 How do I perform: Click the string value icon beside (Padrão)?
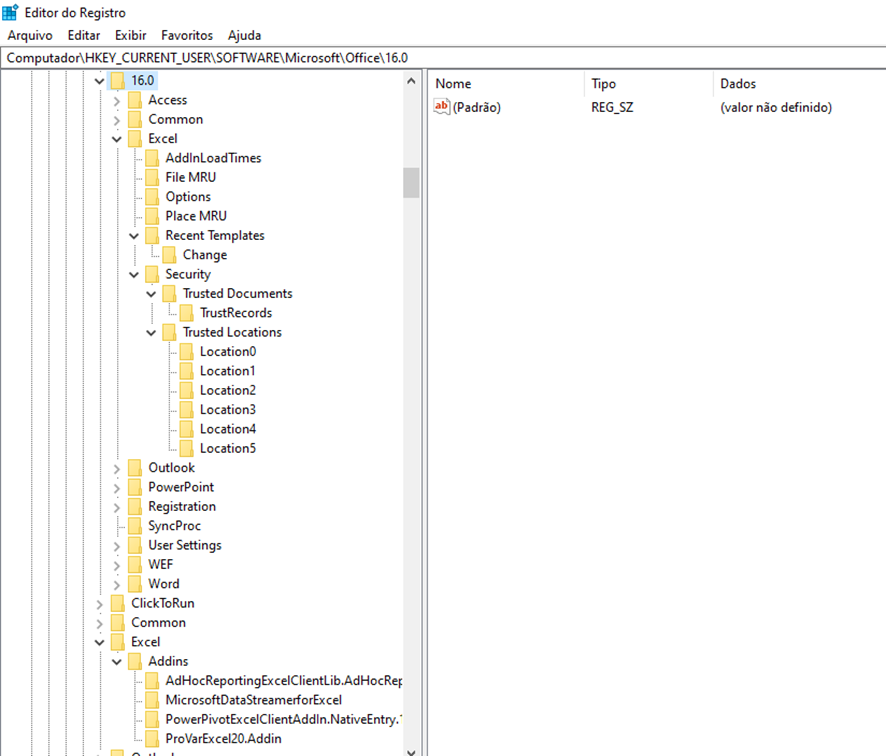(x=441, y=107)
